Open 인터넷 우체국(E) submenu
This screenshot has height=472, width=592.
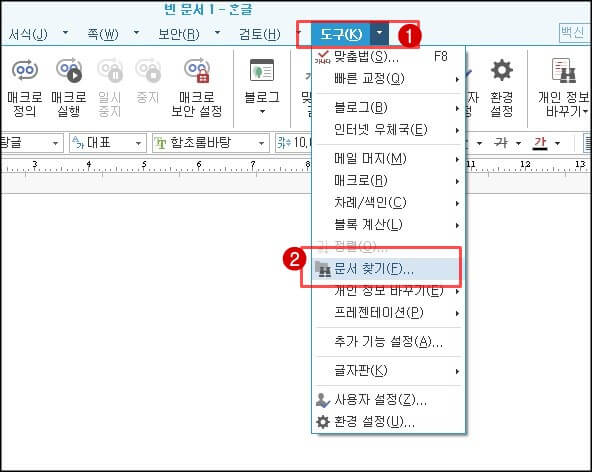click(x=388, y=130)
